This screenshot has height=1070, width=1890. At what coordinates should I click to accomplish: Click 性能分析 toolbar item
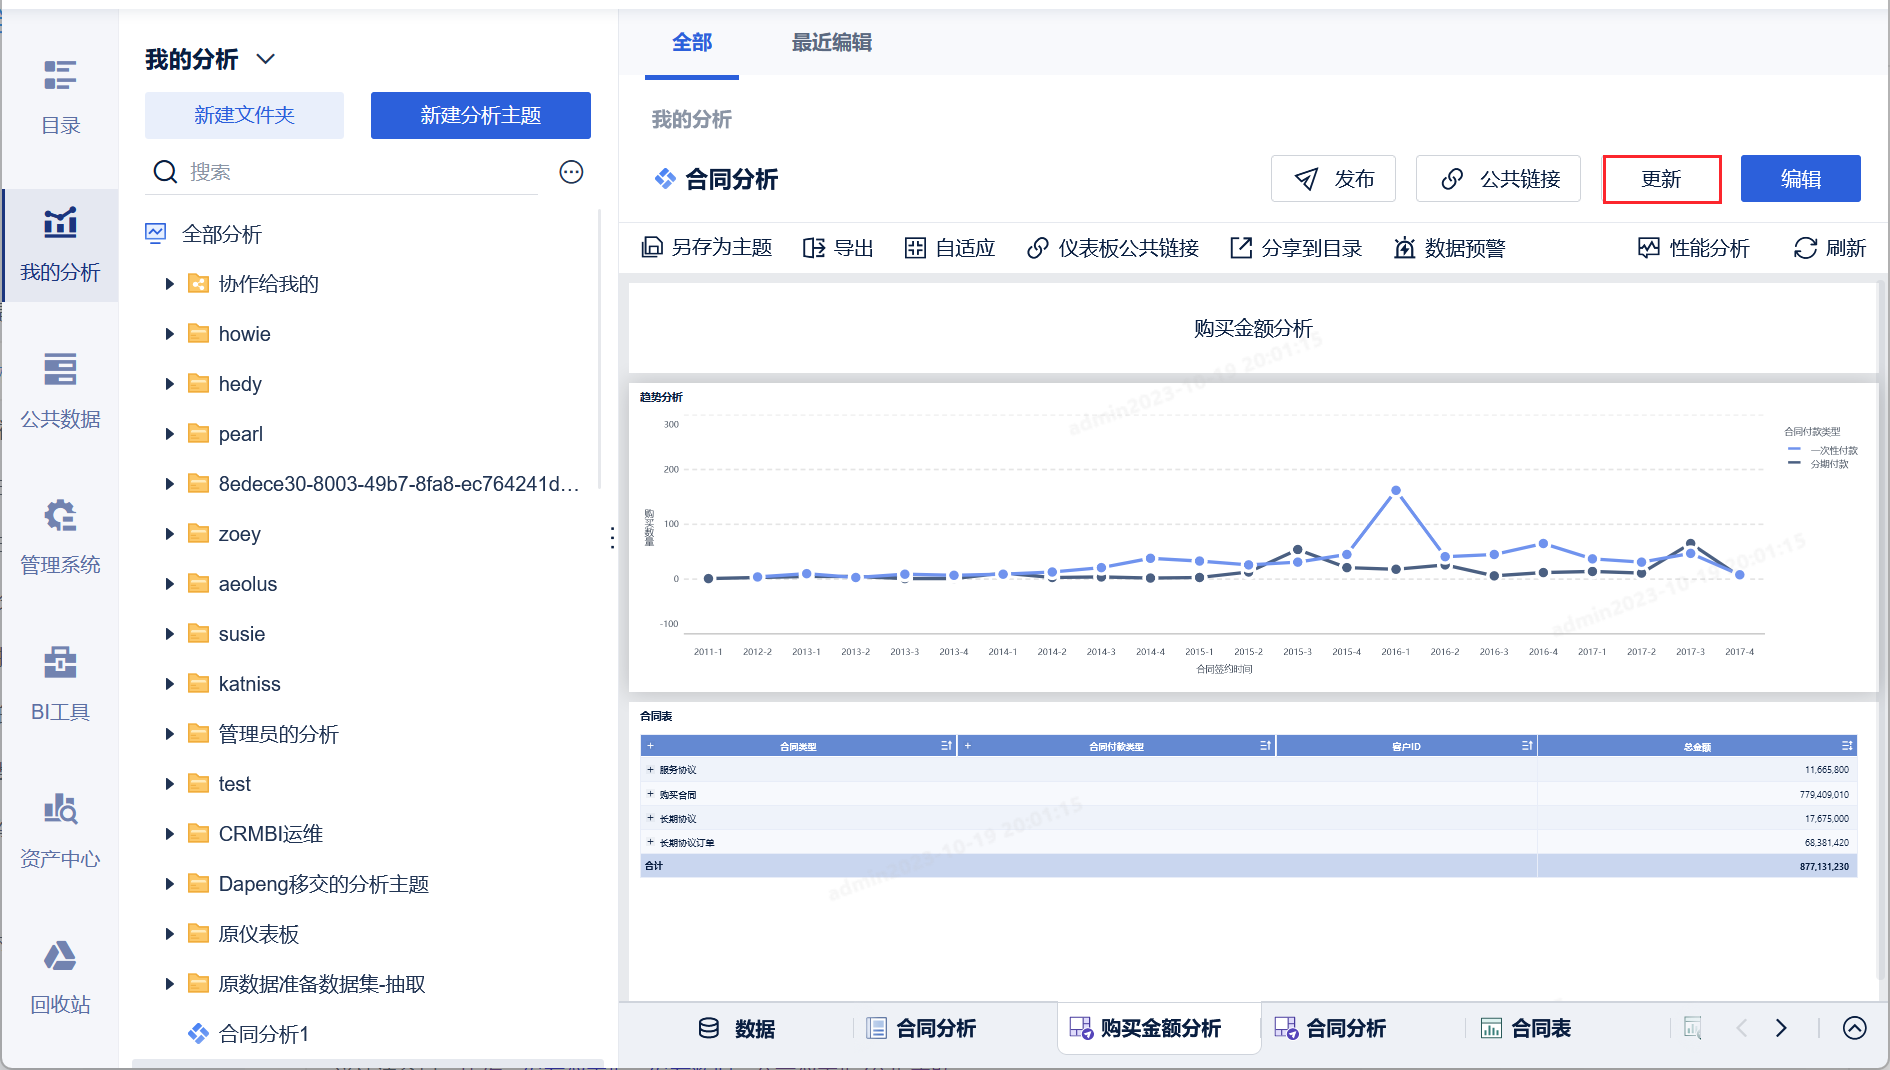(x=1694, y=248)
